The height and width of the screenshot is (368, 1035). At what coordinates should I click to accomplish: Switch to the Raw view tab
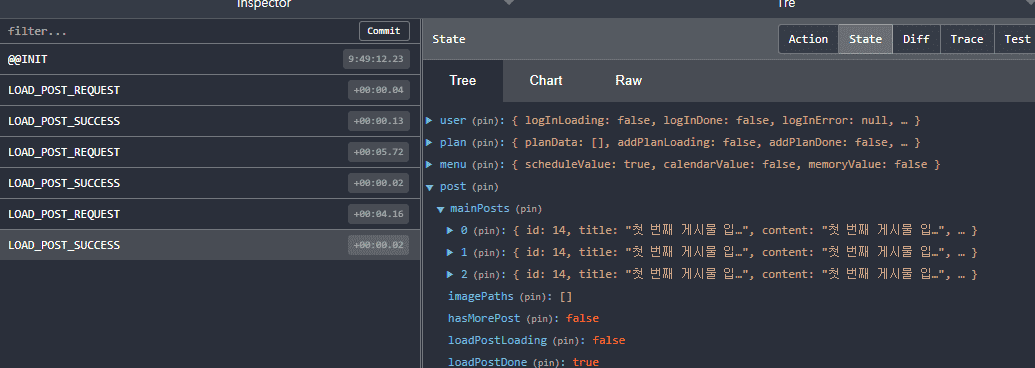click(628, 80)
